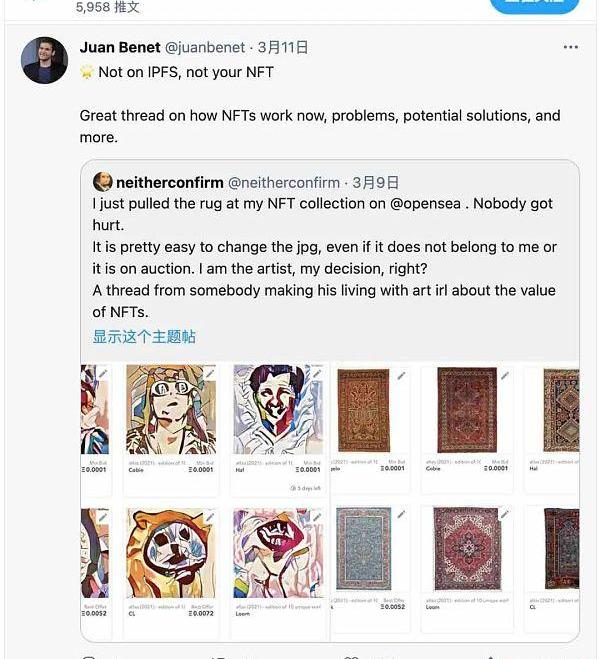
Task: Open the Cobie rug NFT image
Action: pyautogui.click(x=466, y=410)
